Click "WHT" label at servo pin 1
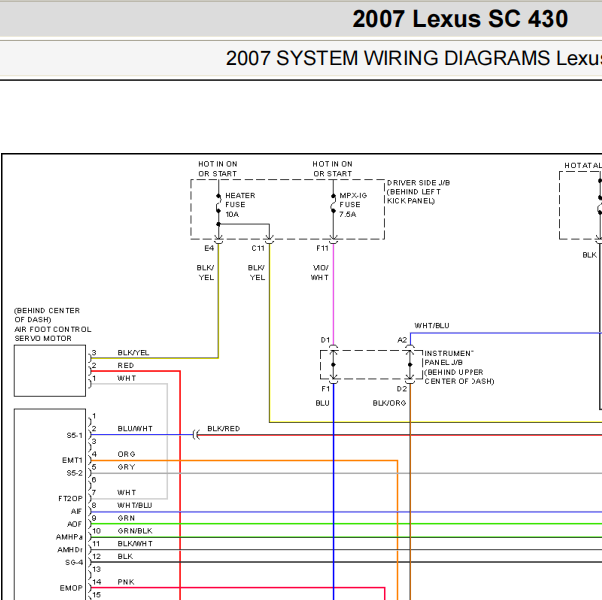Image resolution: width=602 pixels, height=600 pixels. (x=126, y=378)
